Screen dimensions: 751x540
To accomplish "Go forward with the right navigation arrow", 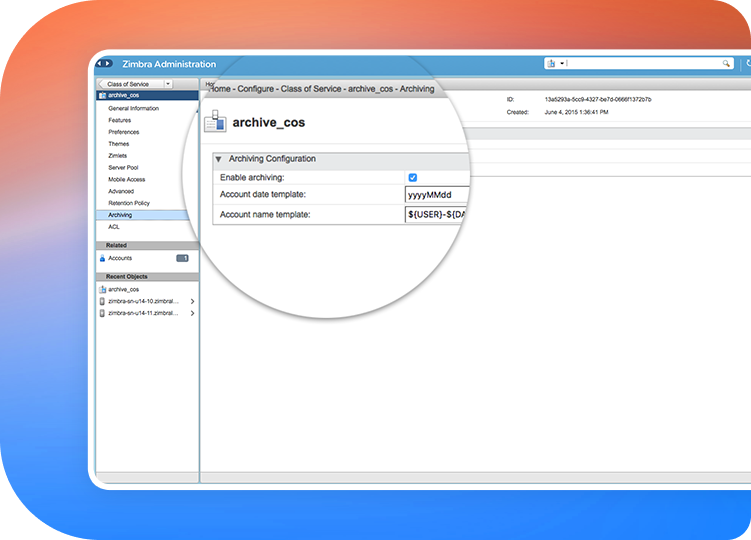I will click(108, 64).
